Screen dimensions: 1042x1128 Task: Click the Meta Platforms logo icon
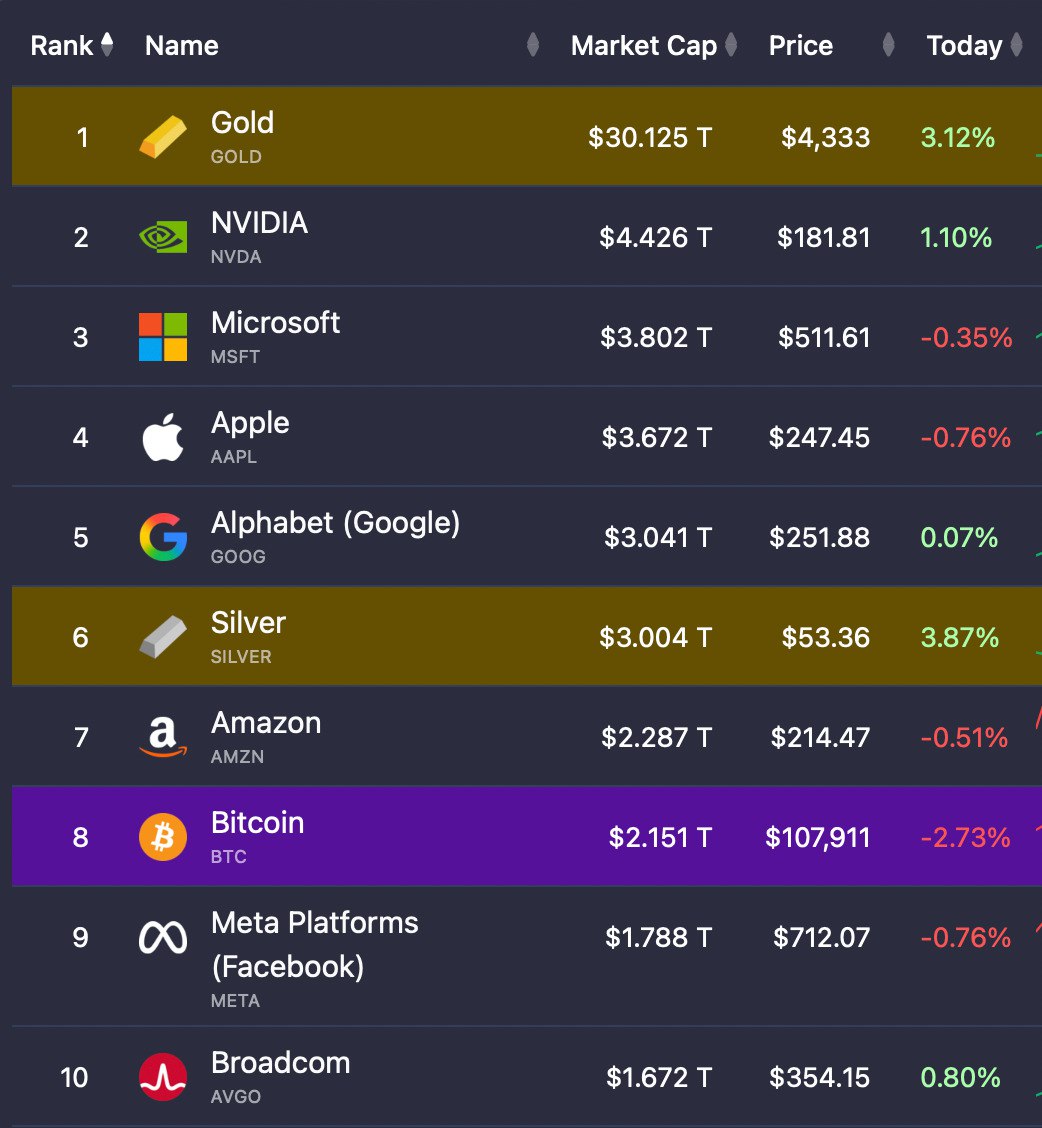(x=162, y=938)
